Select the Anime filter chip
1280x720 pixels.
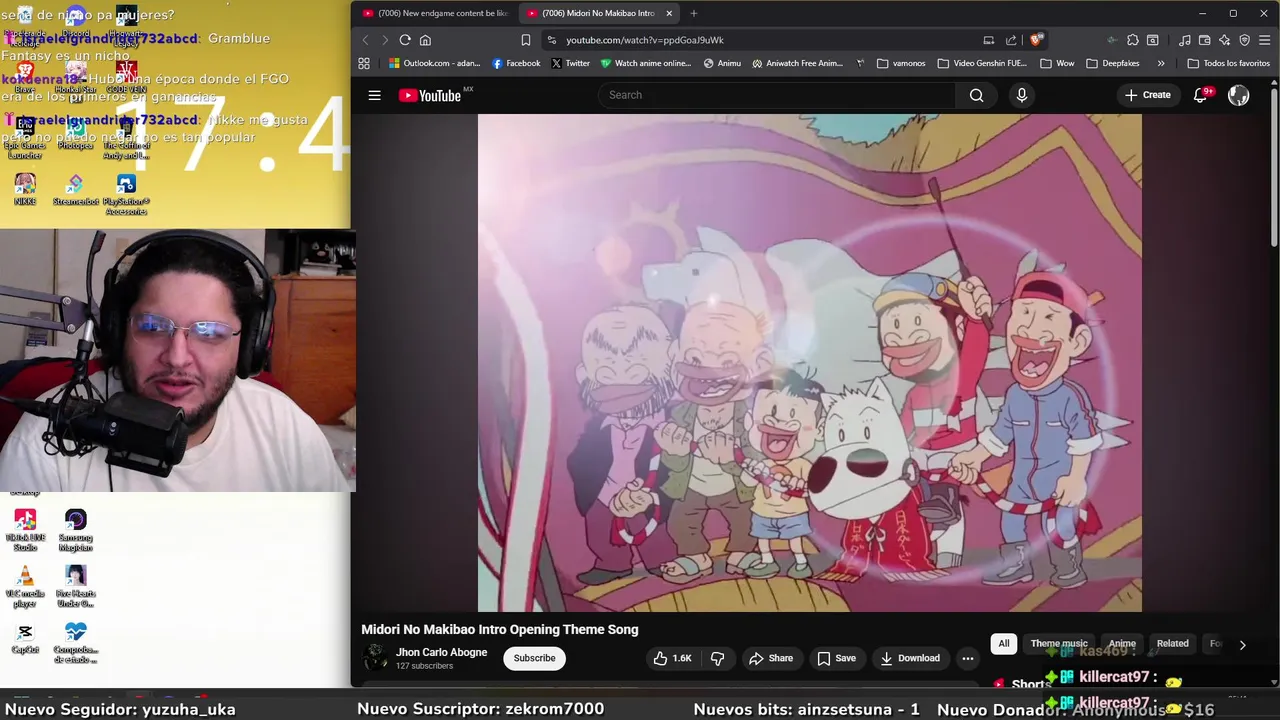point(1122,644)
